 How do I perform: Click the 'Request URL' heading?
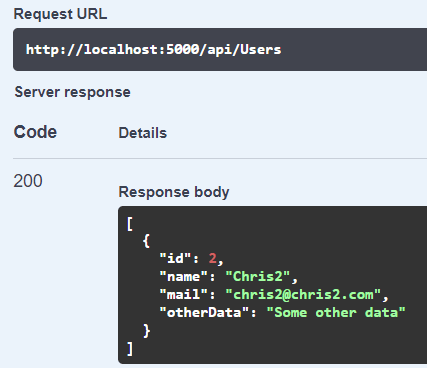[x=60, y=14]
